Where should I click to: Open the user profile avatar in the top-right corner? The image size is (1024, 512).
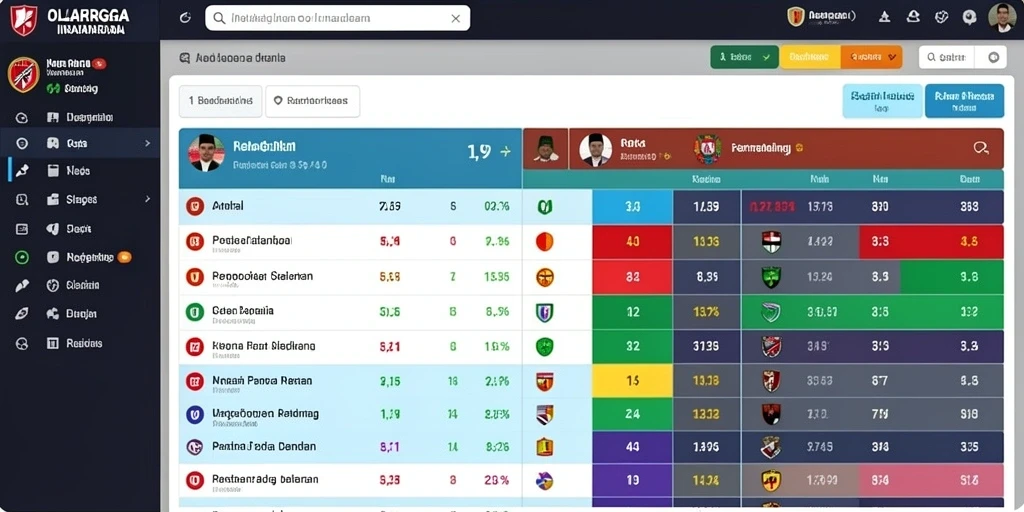tap(1002, 18)
